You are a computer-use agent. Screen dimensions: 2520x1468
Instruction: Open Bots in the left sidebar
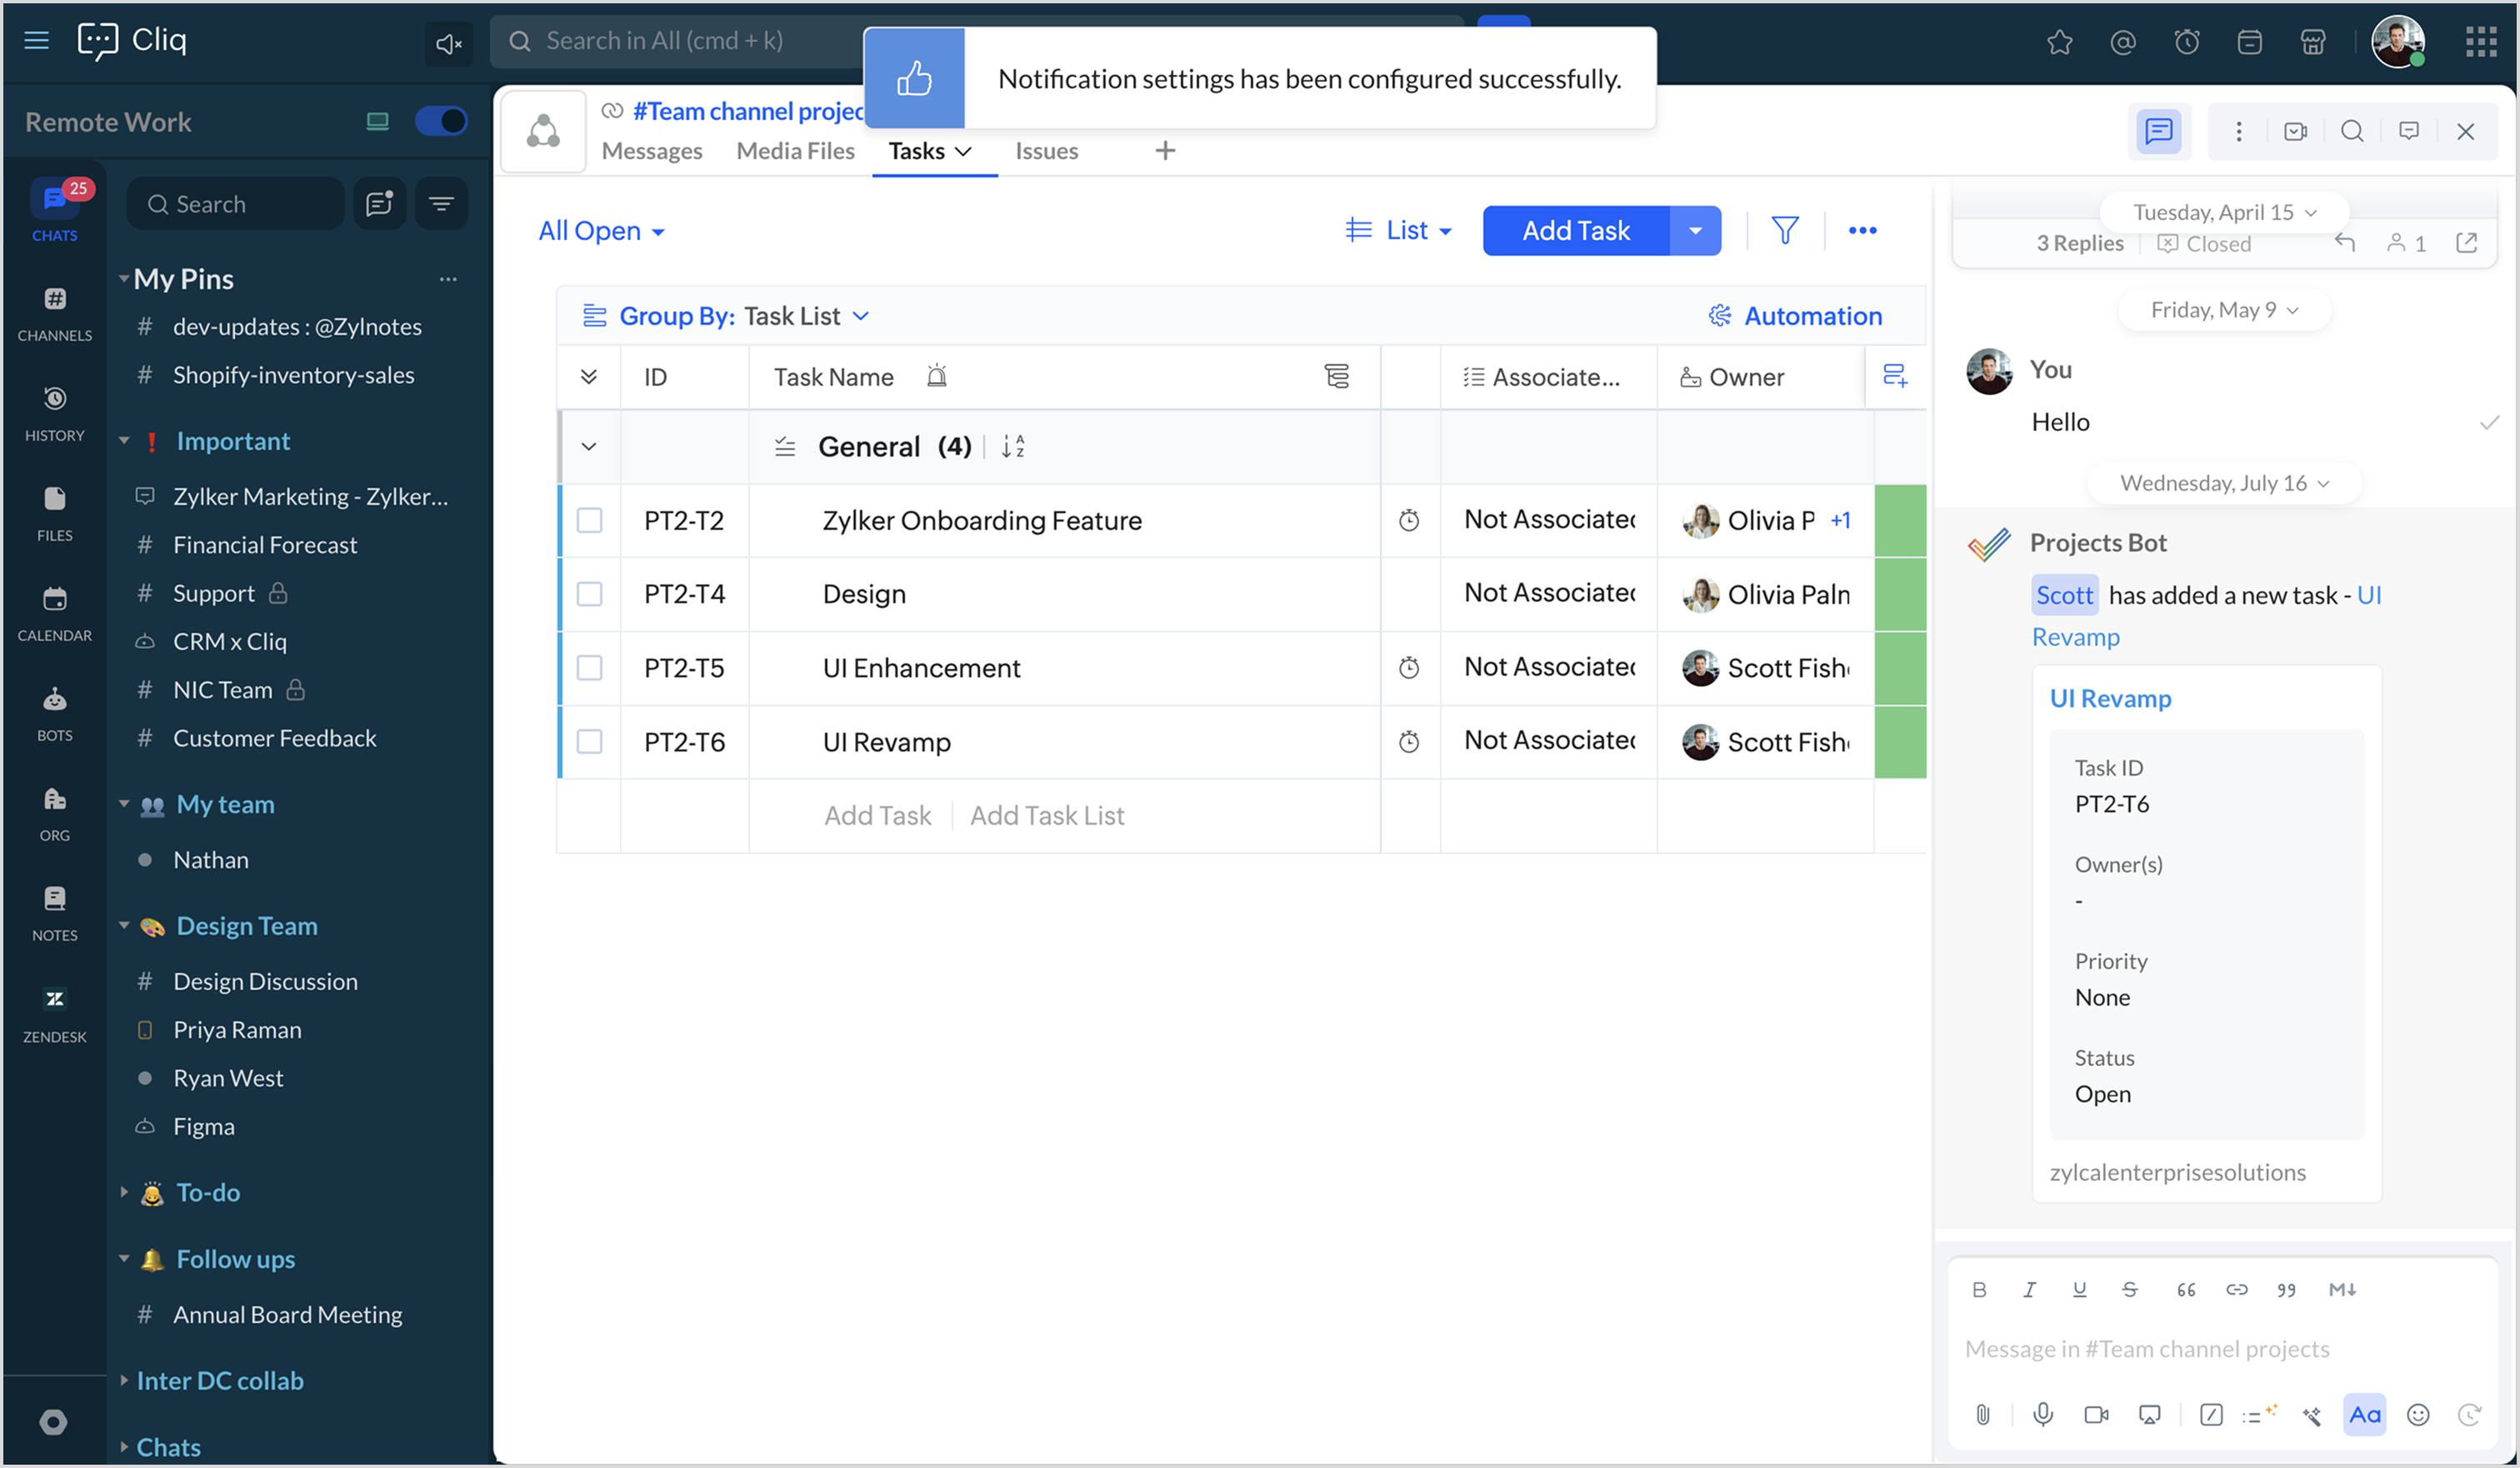click(x=55, y=714)
